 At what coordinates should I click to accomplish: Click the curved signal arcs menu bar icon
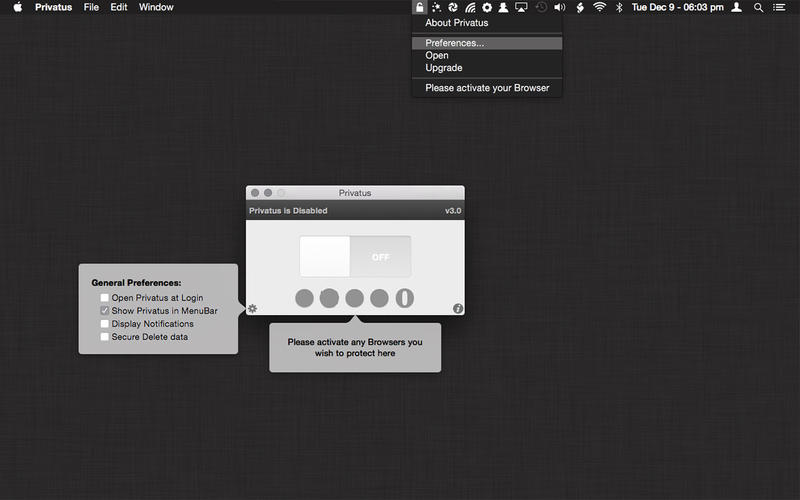pos(470,7)
